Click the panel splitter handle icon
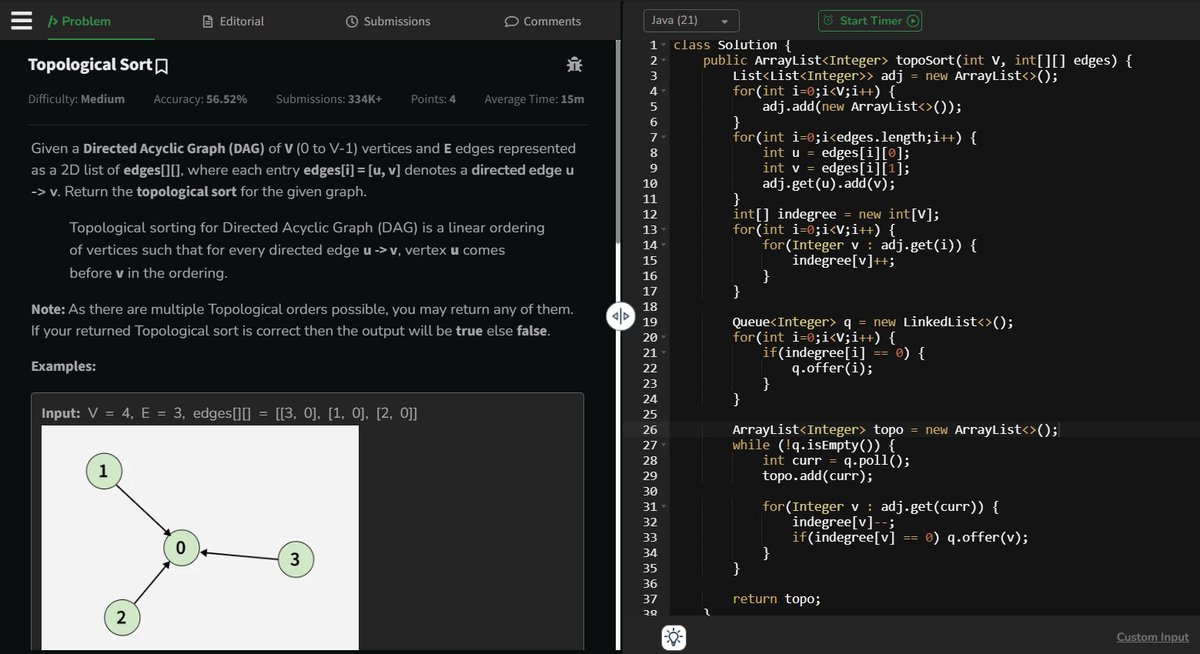Screen dimensions: 1200x654 [x=620, y=316]
